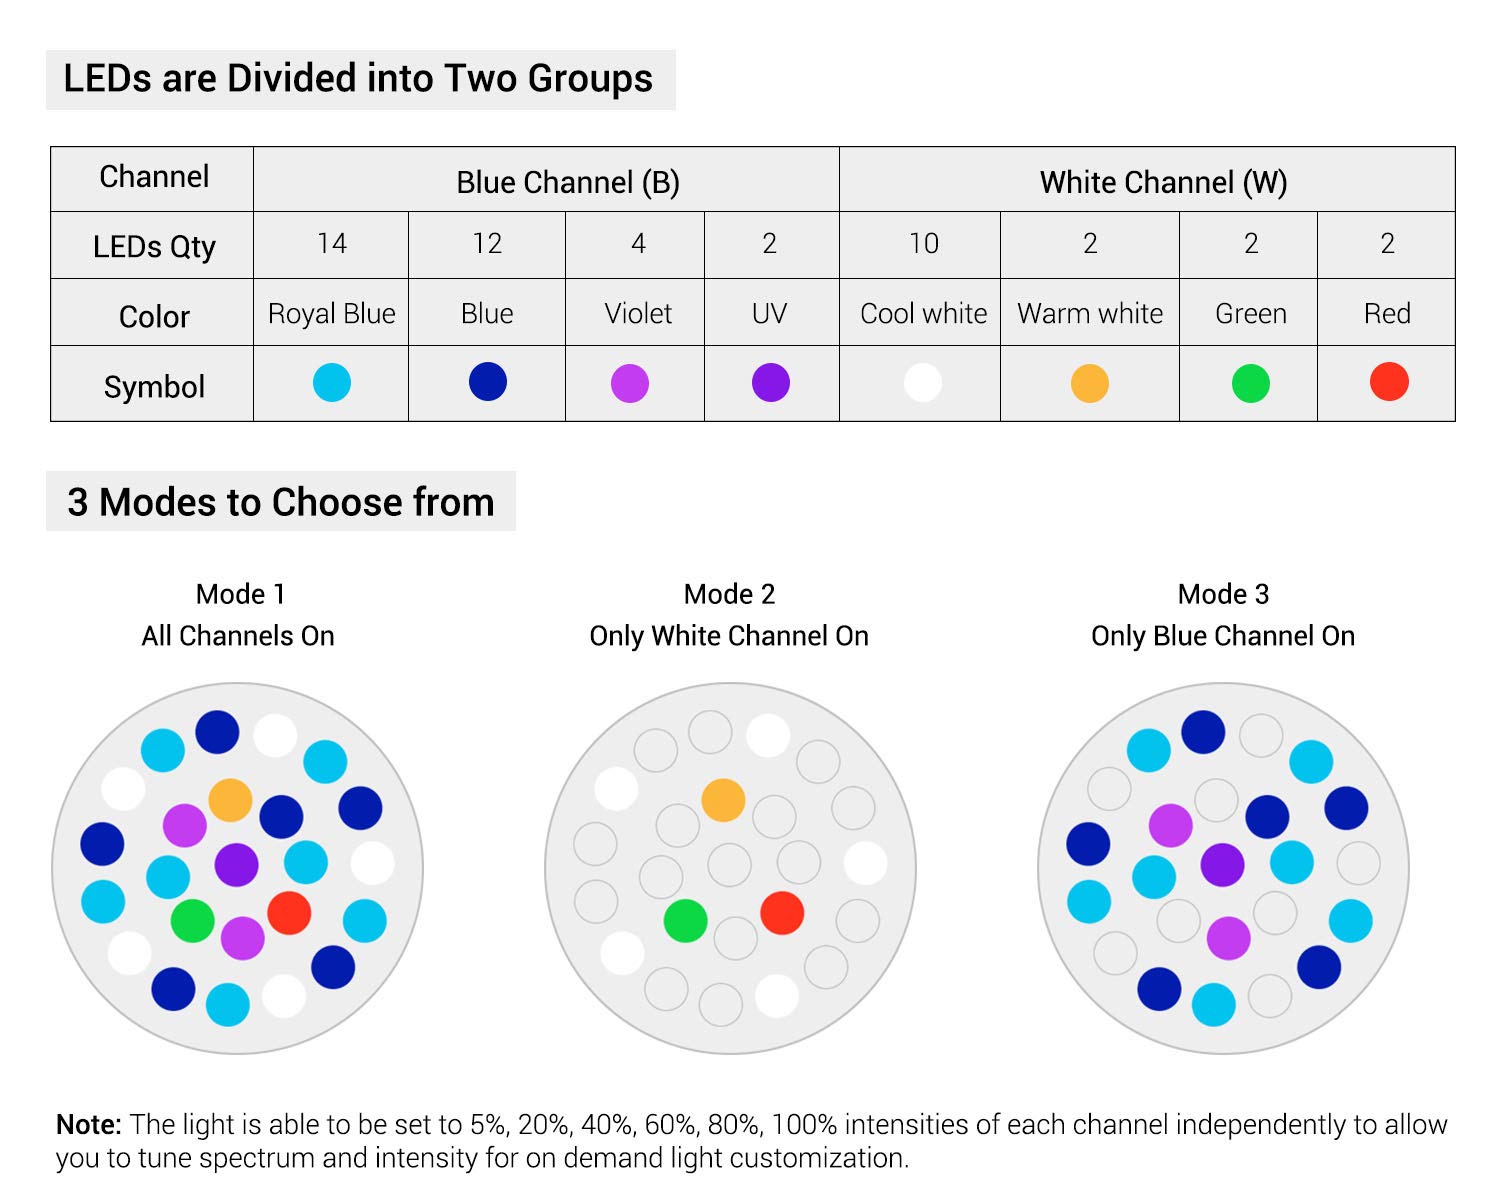Pick the Violet symbol dot in table
The height and width of the screenshot is (1201, 1500).
tap(630, 383)
